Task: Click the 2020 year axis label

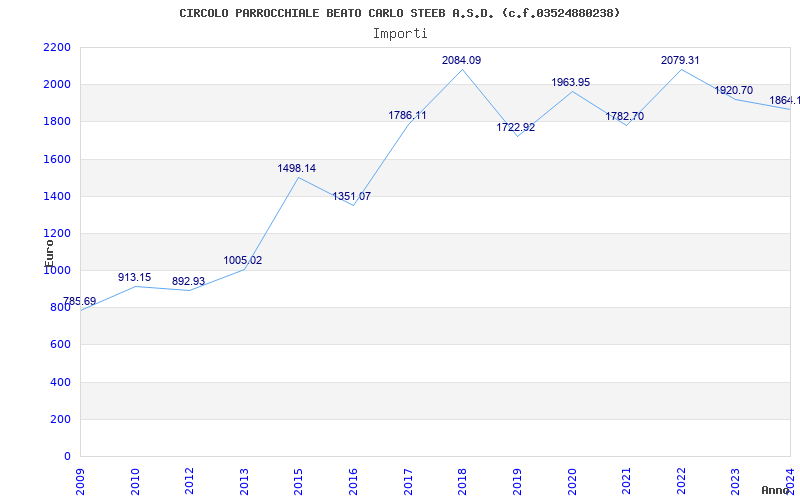Action: point(571,481)
